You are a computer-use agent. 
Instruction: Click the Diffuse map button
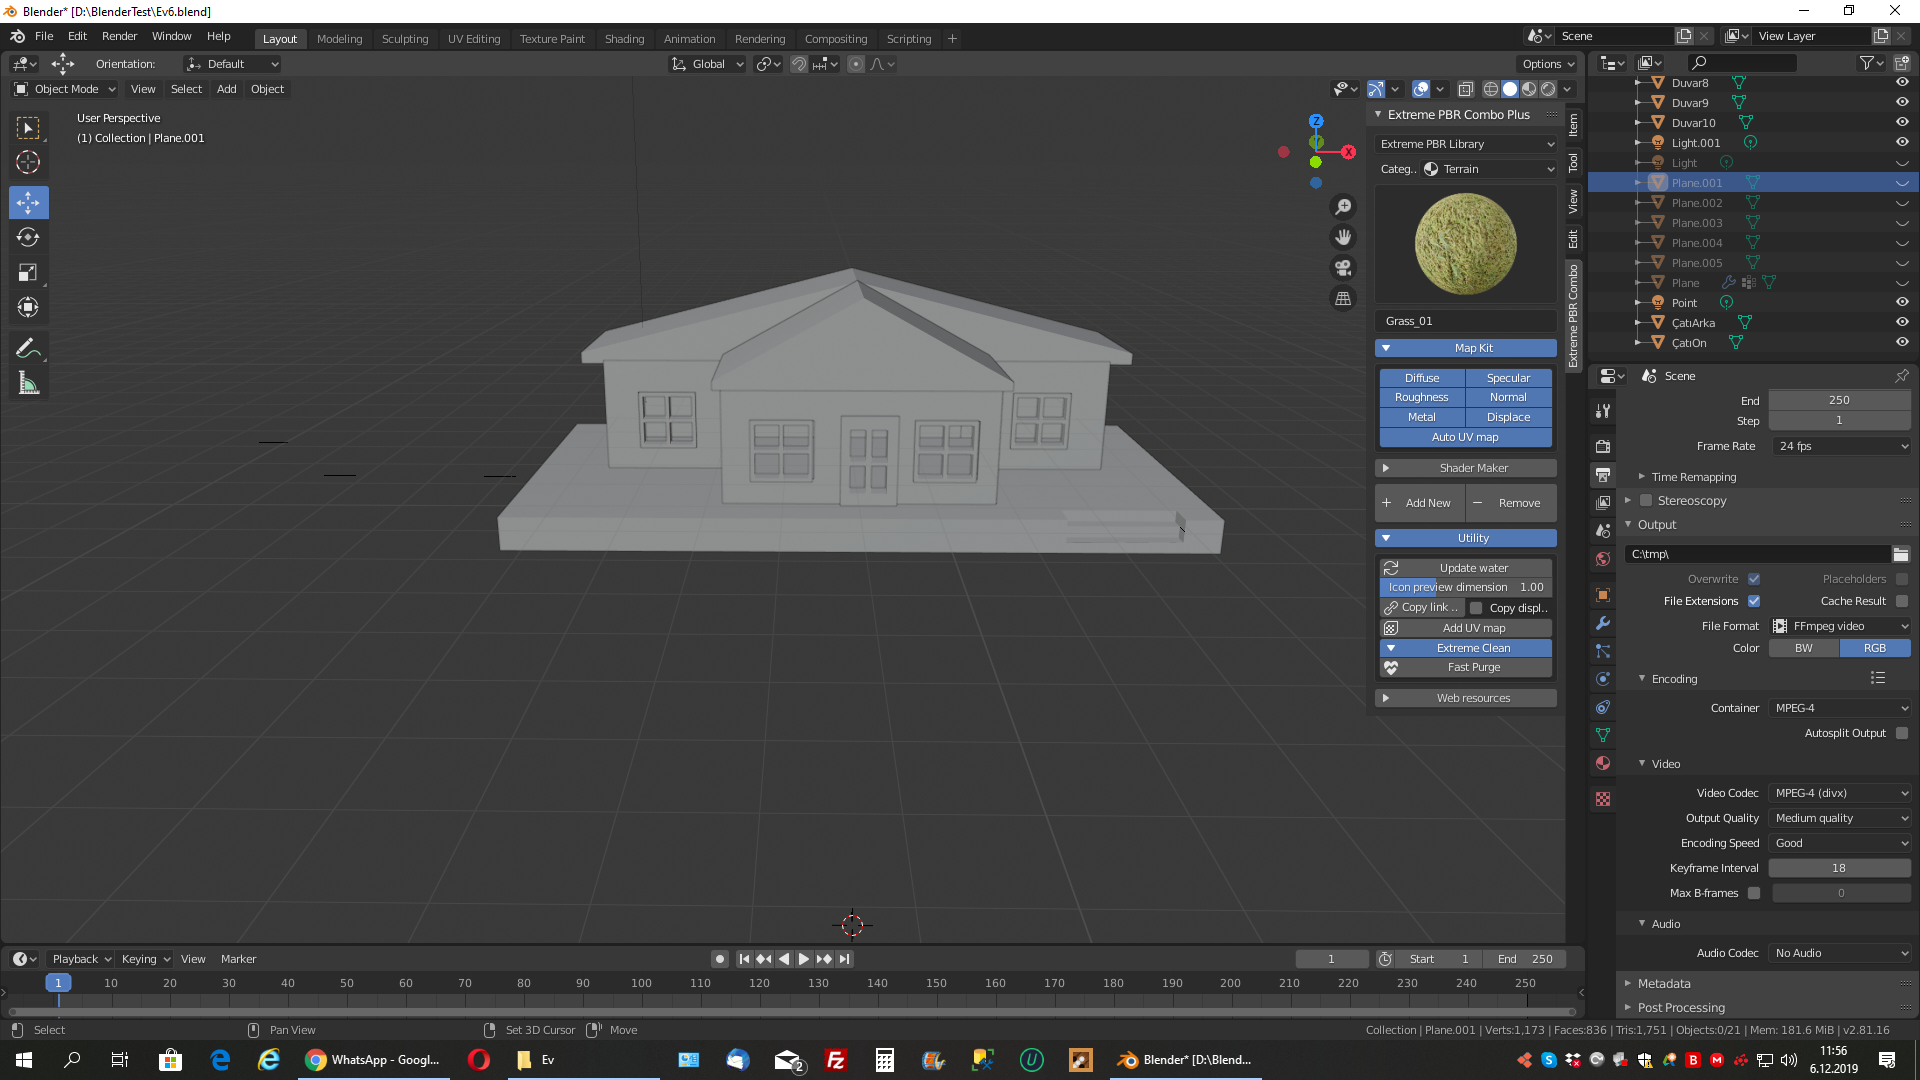tap(1421, 378)
